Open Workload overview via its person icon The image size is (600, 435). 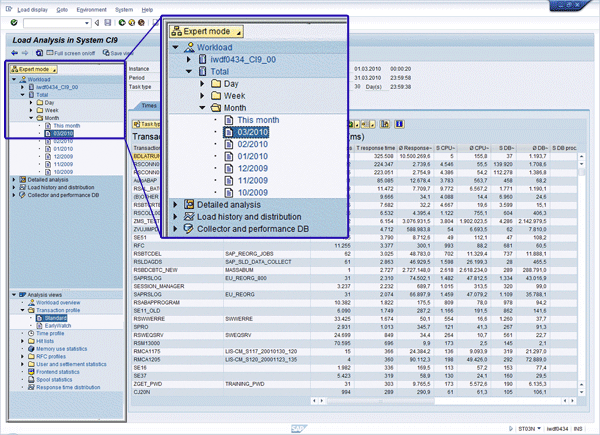tap(32, 302)
